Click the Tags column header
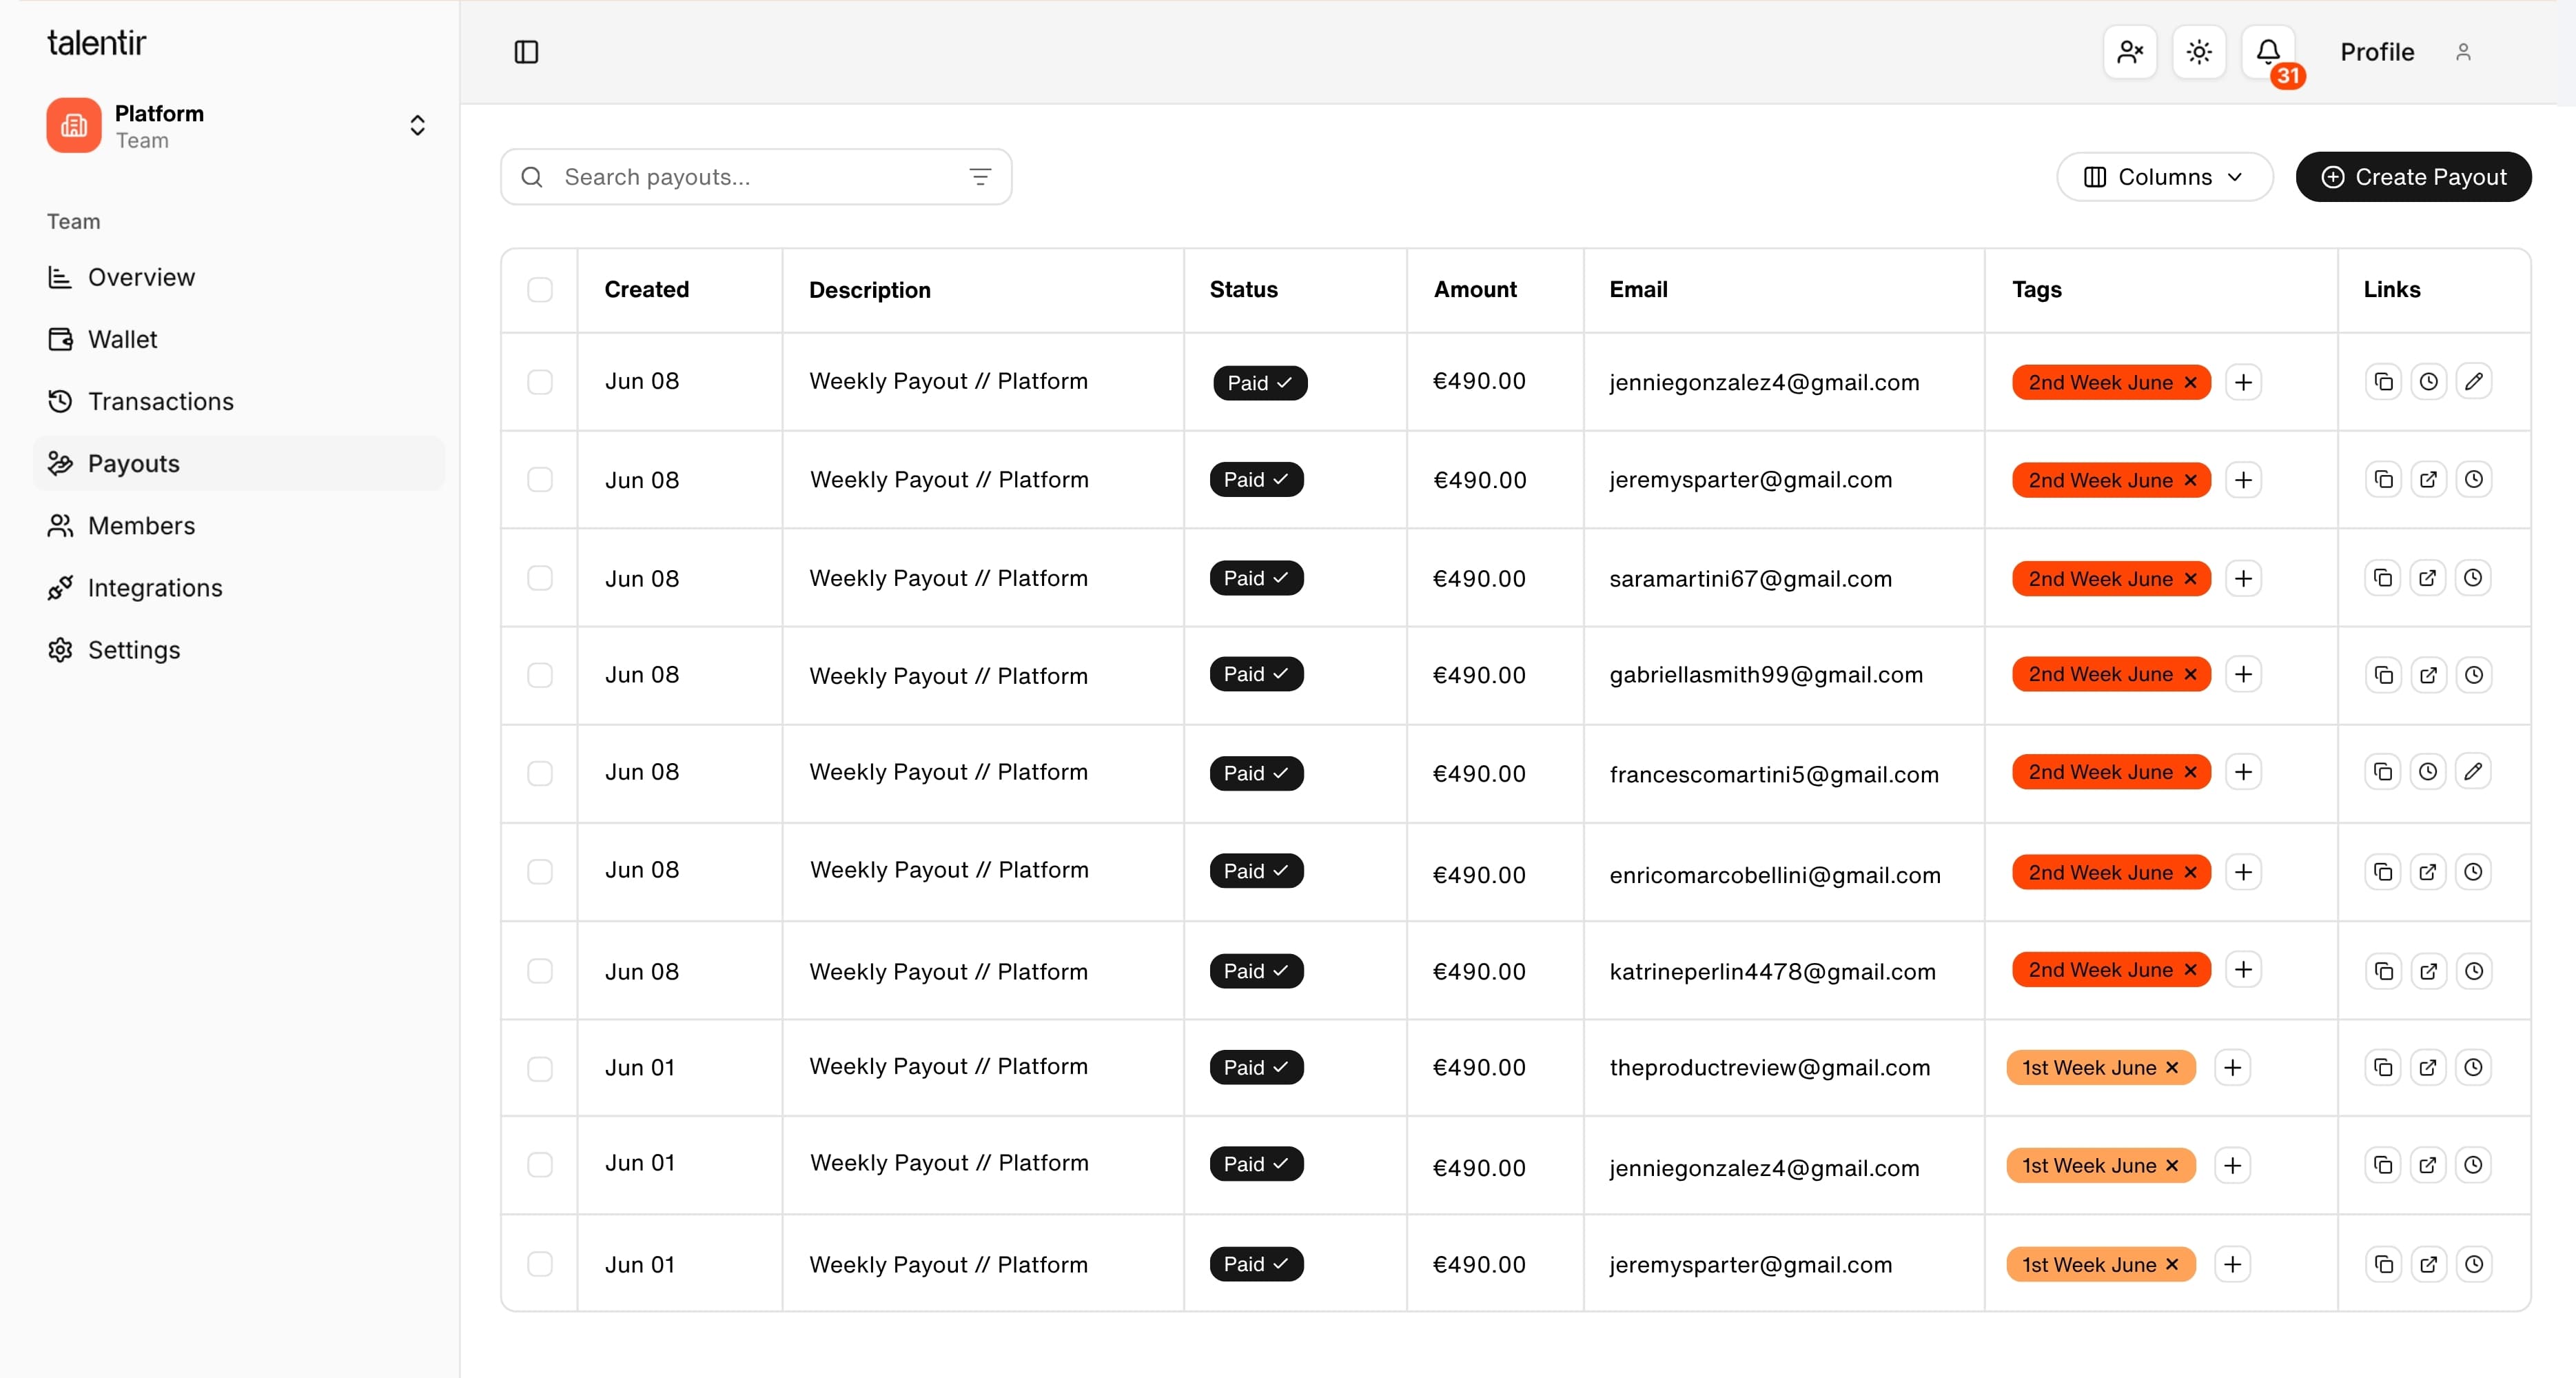The image size is (2576, 1378). point(2036,290)
